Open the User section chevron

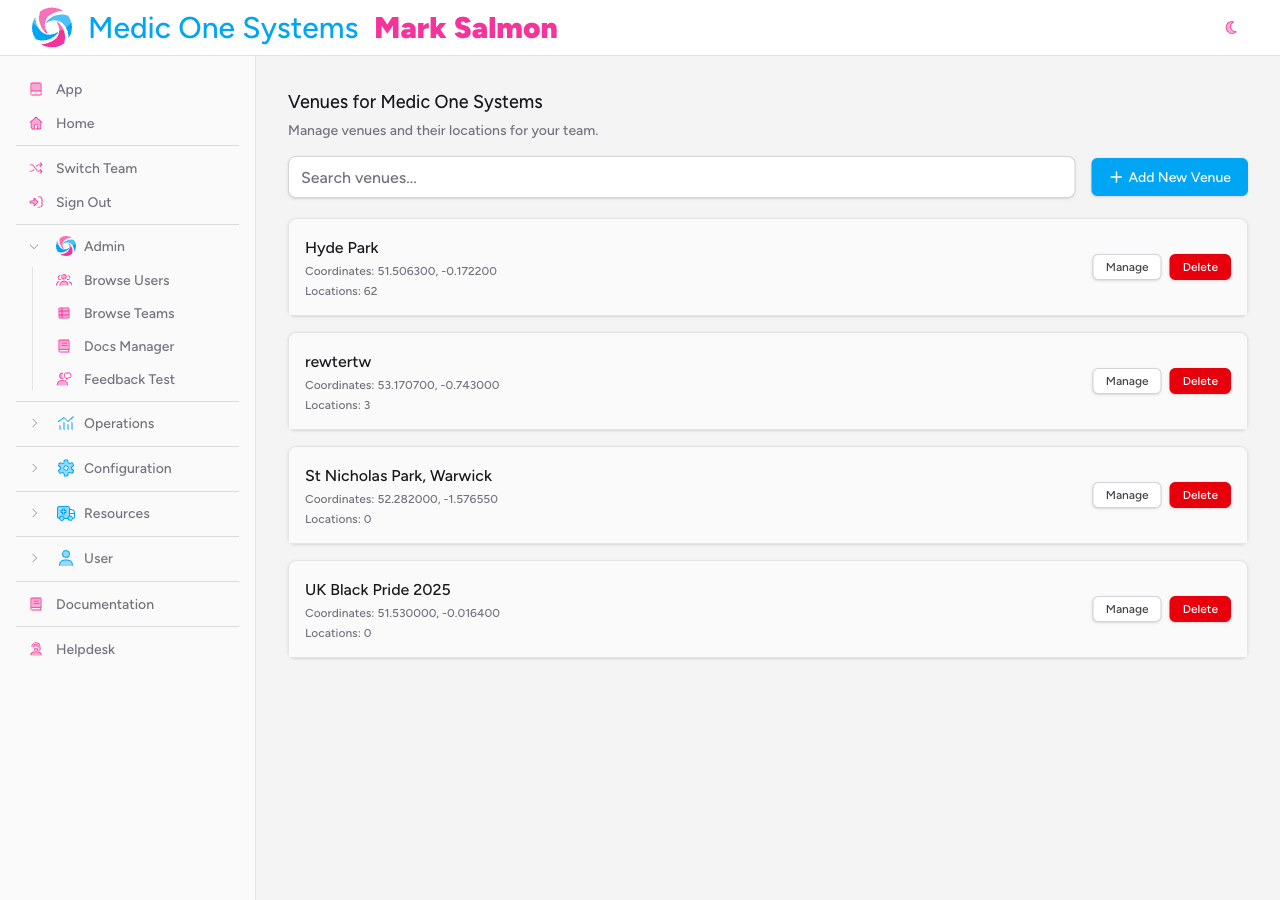(34, 558)
